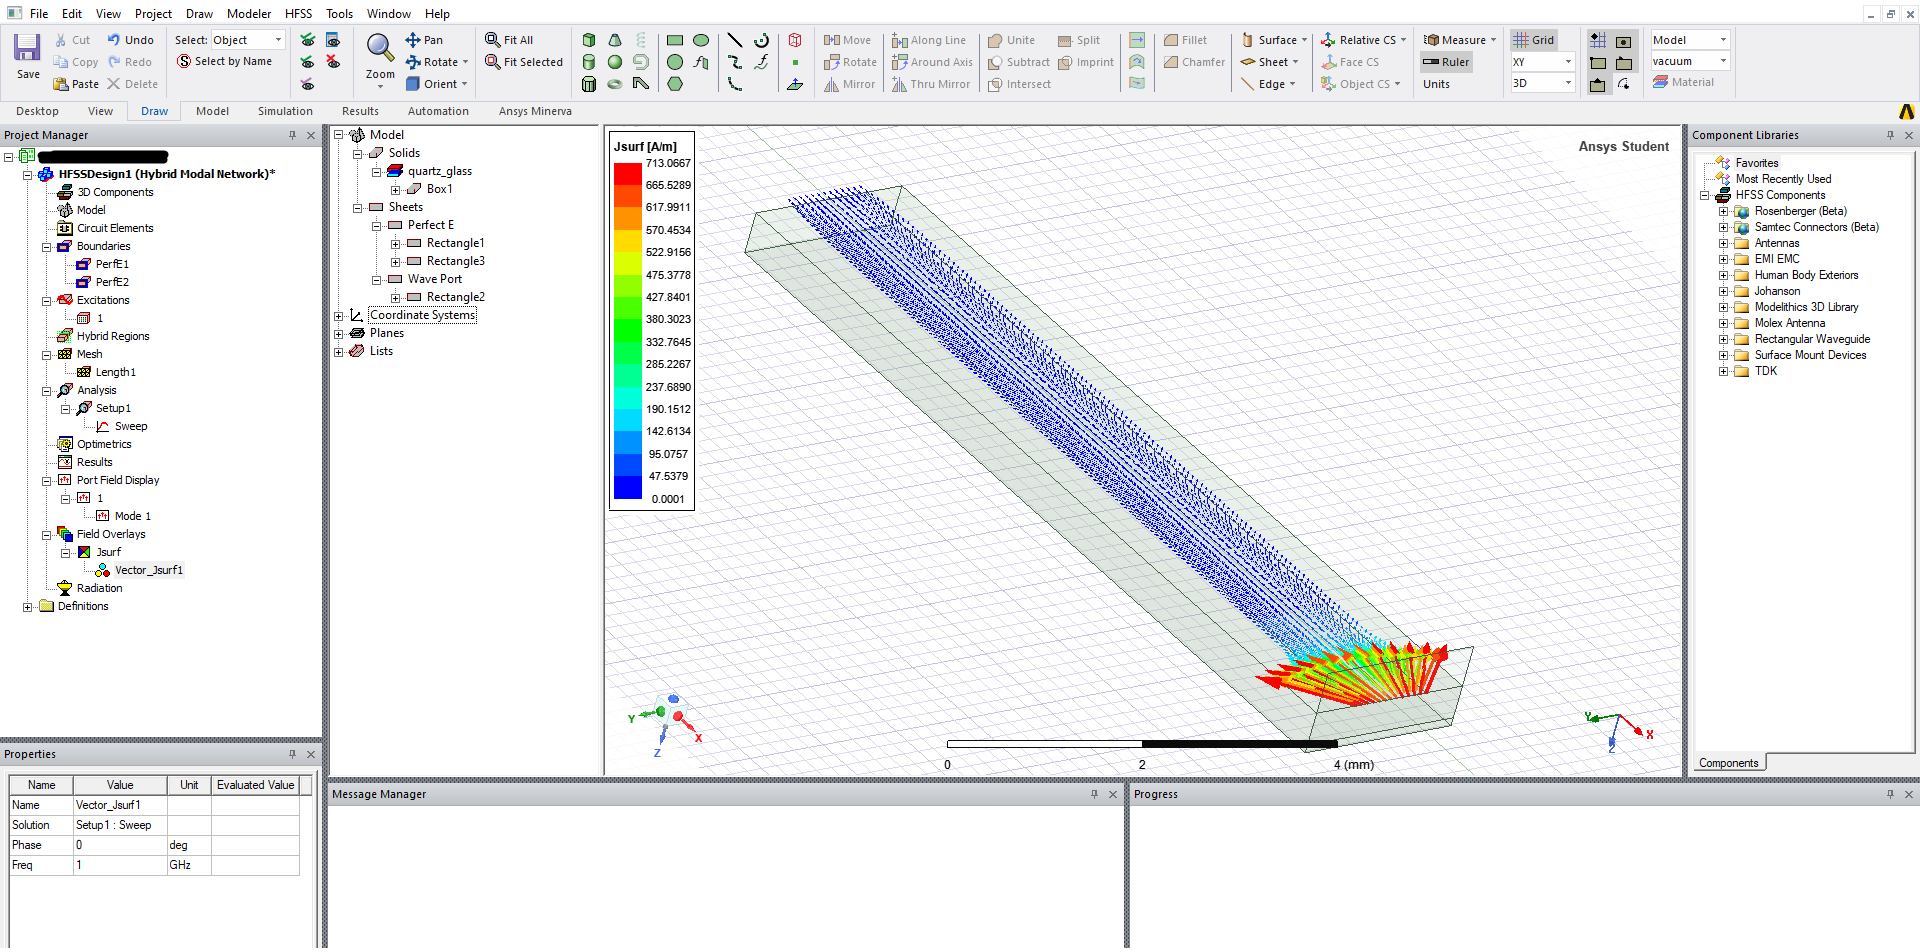Viewport: 1920px width, 952px height.
Task: Draw a box solid
Action: [589, 40]
